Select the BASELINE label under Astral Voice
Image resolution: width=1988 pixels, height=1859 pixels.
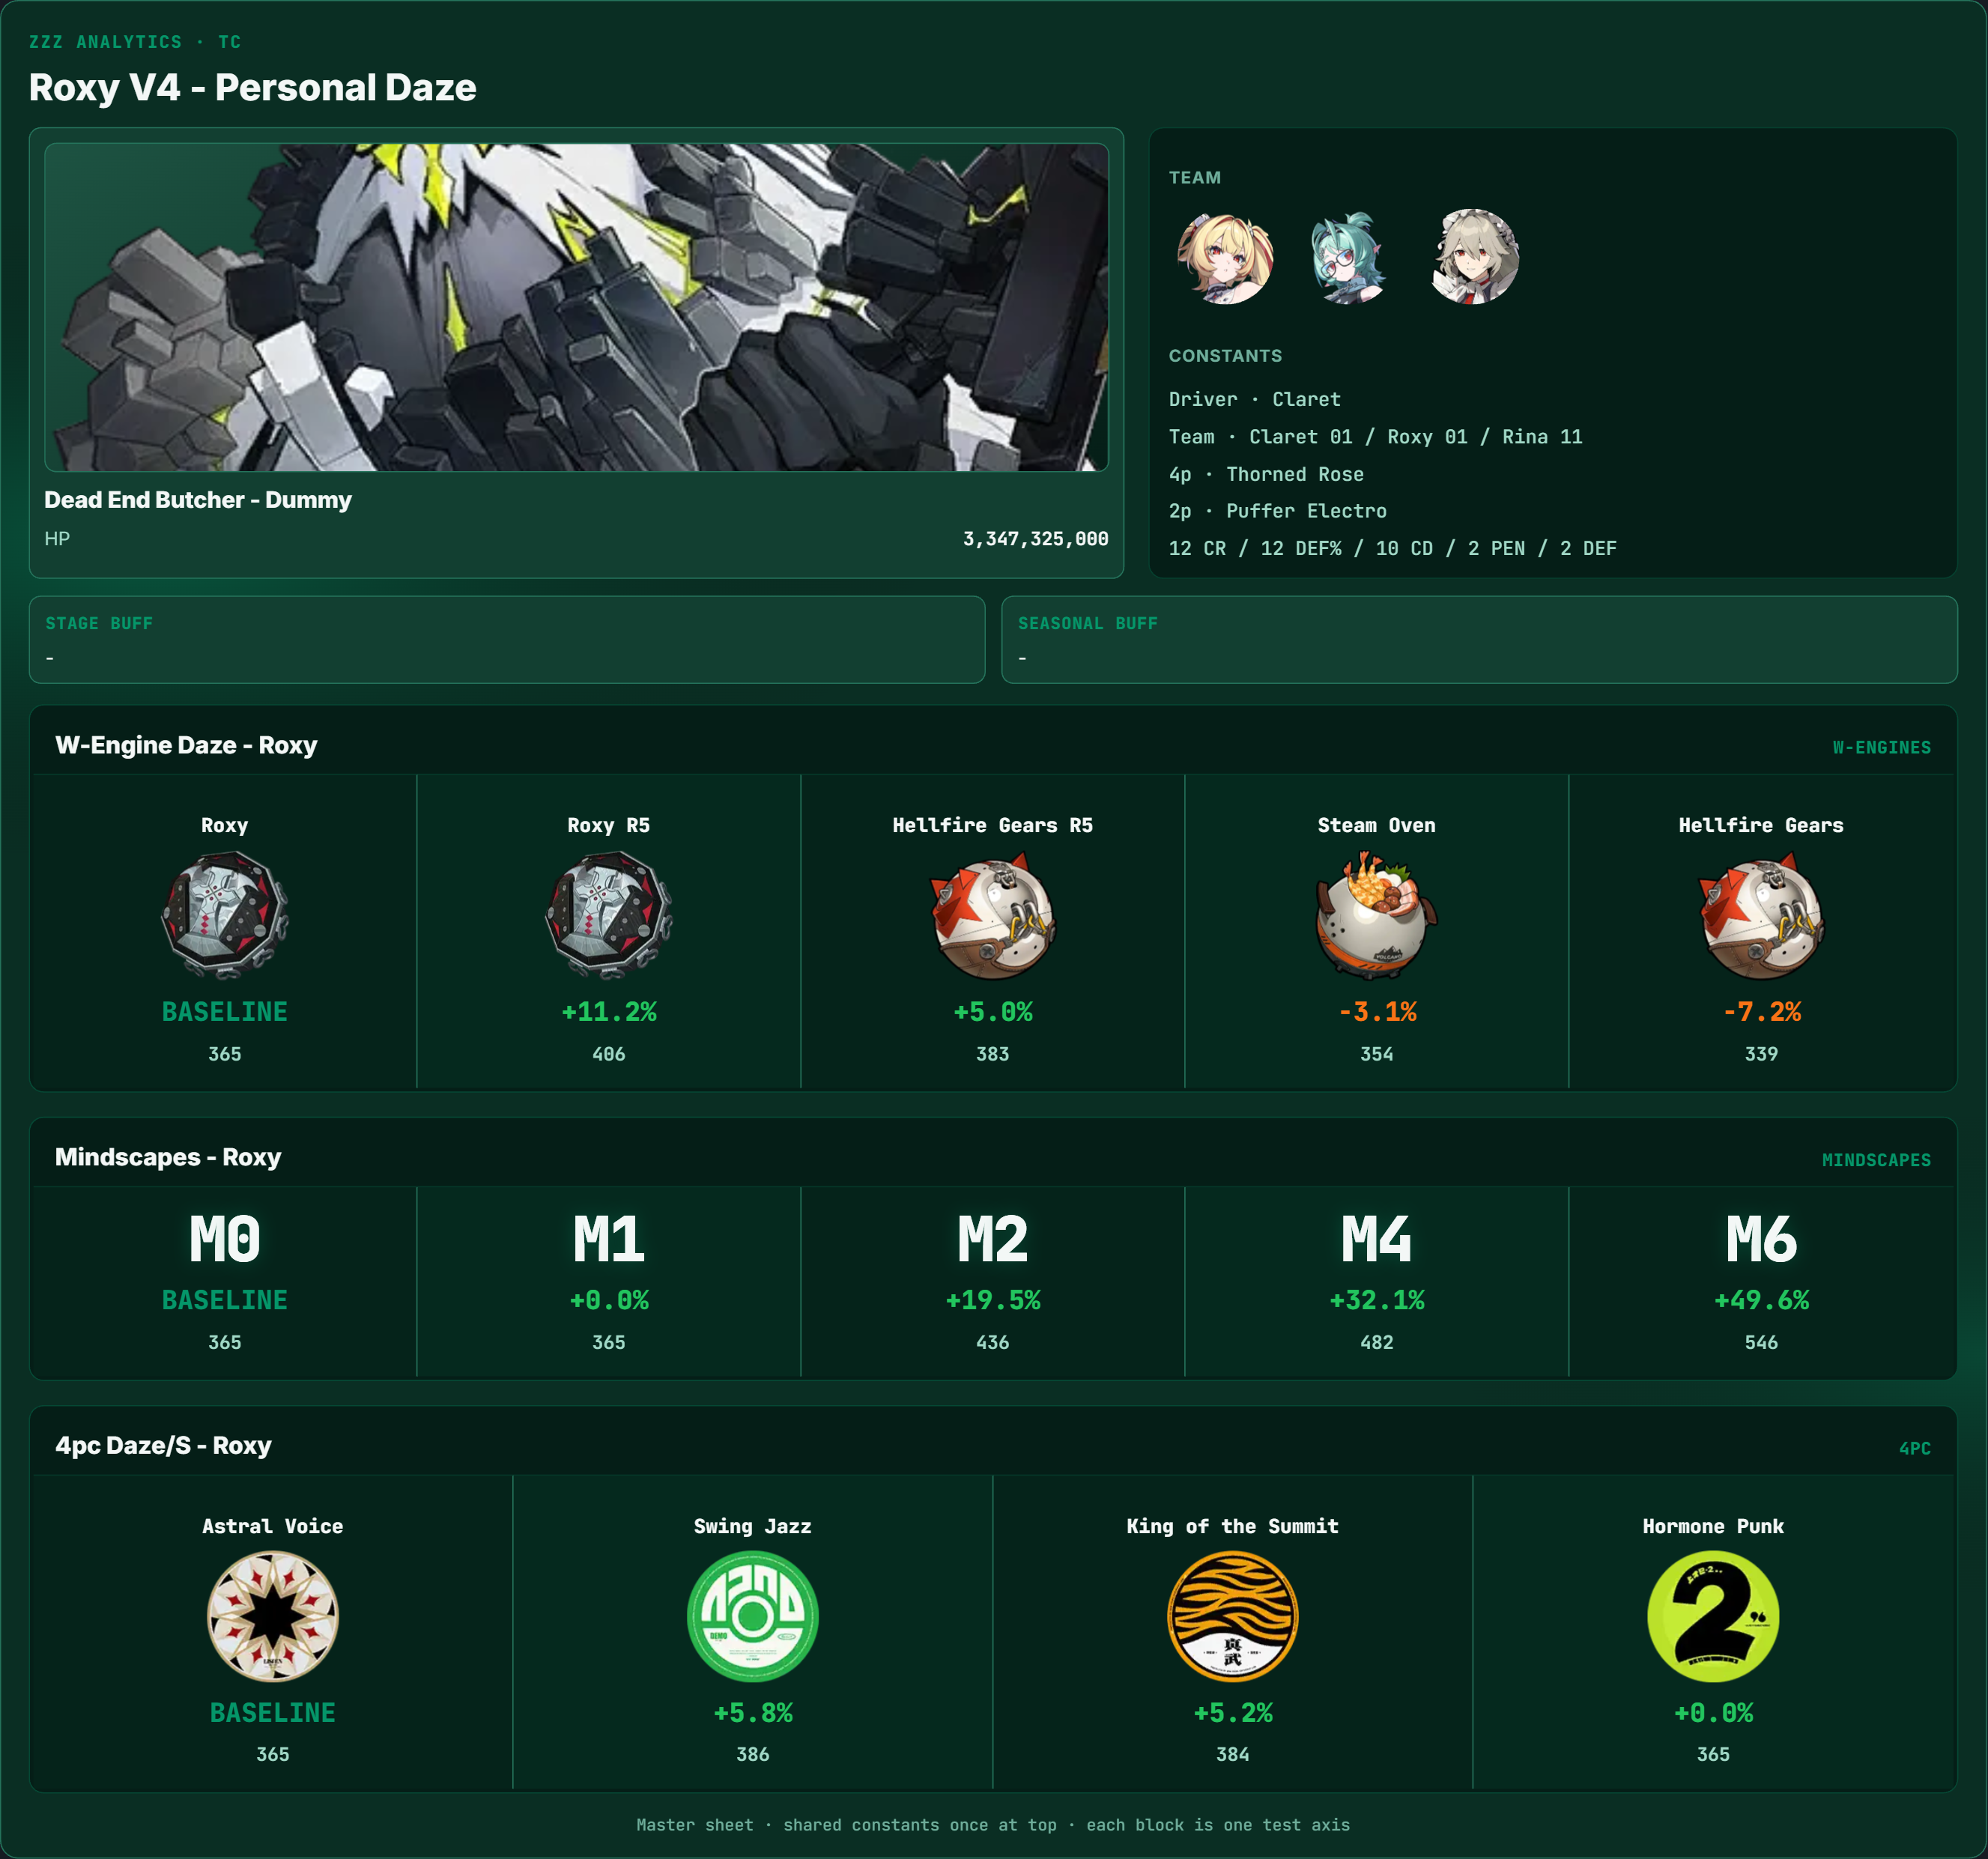tap(273, 1713)
